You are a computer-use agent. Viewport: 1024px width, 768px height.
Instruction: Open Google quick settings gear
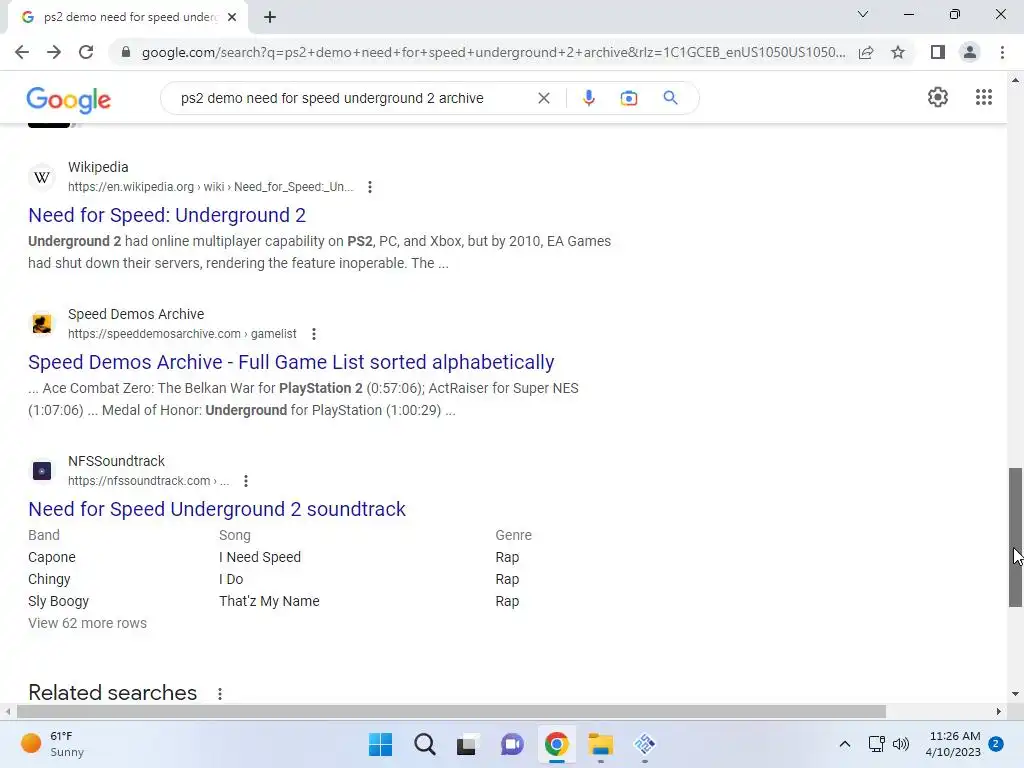[x=938, y=97]
